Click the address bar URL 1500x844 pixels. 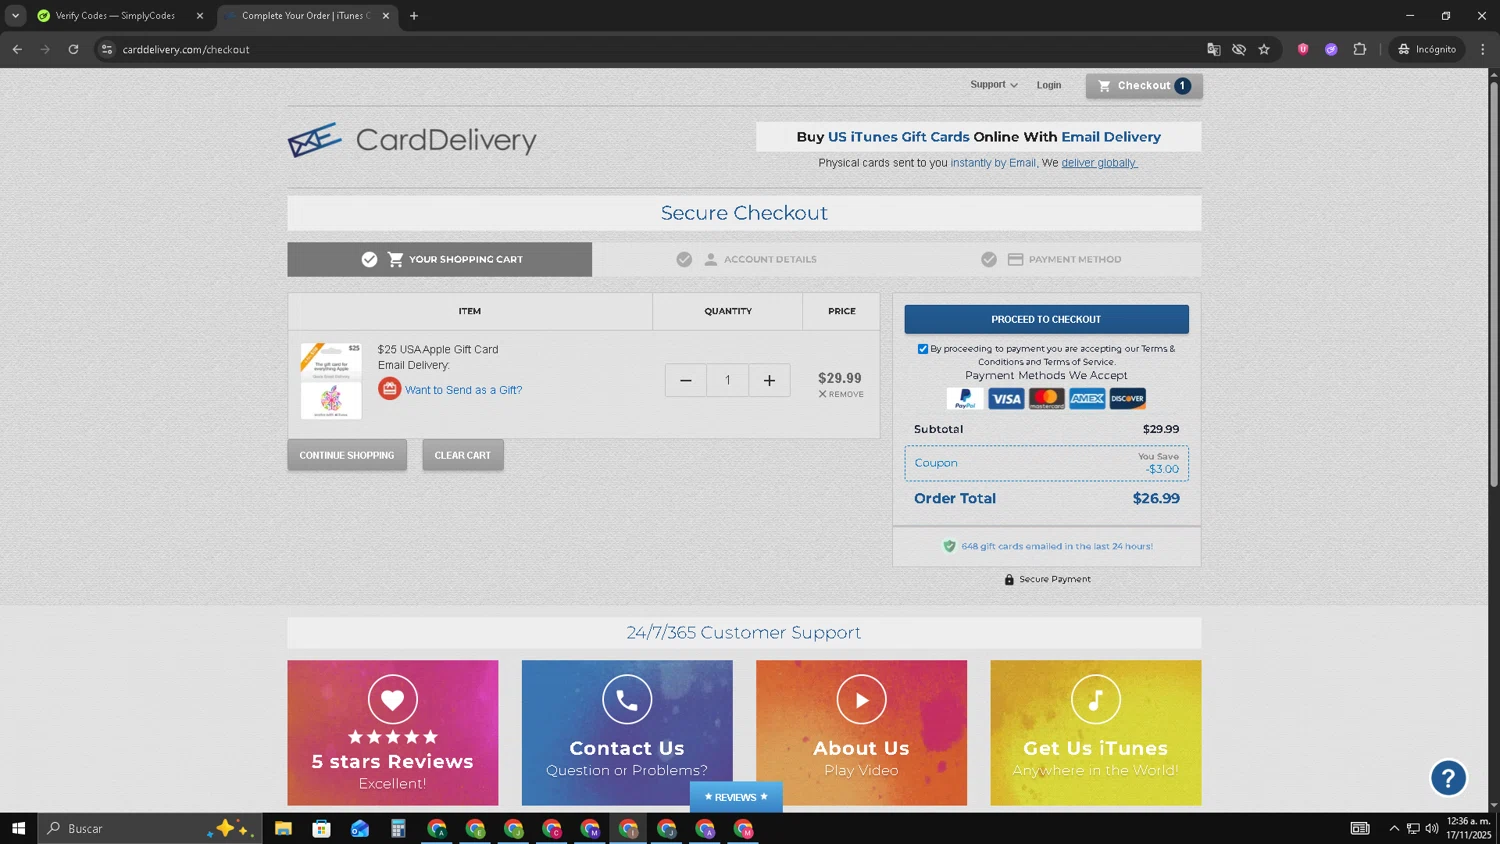pos(186,49)
